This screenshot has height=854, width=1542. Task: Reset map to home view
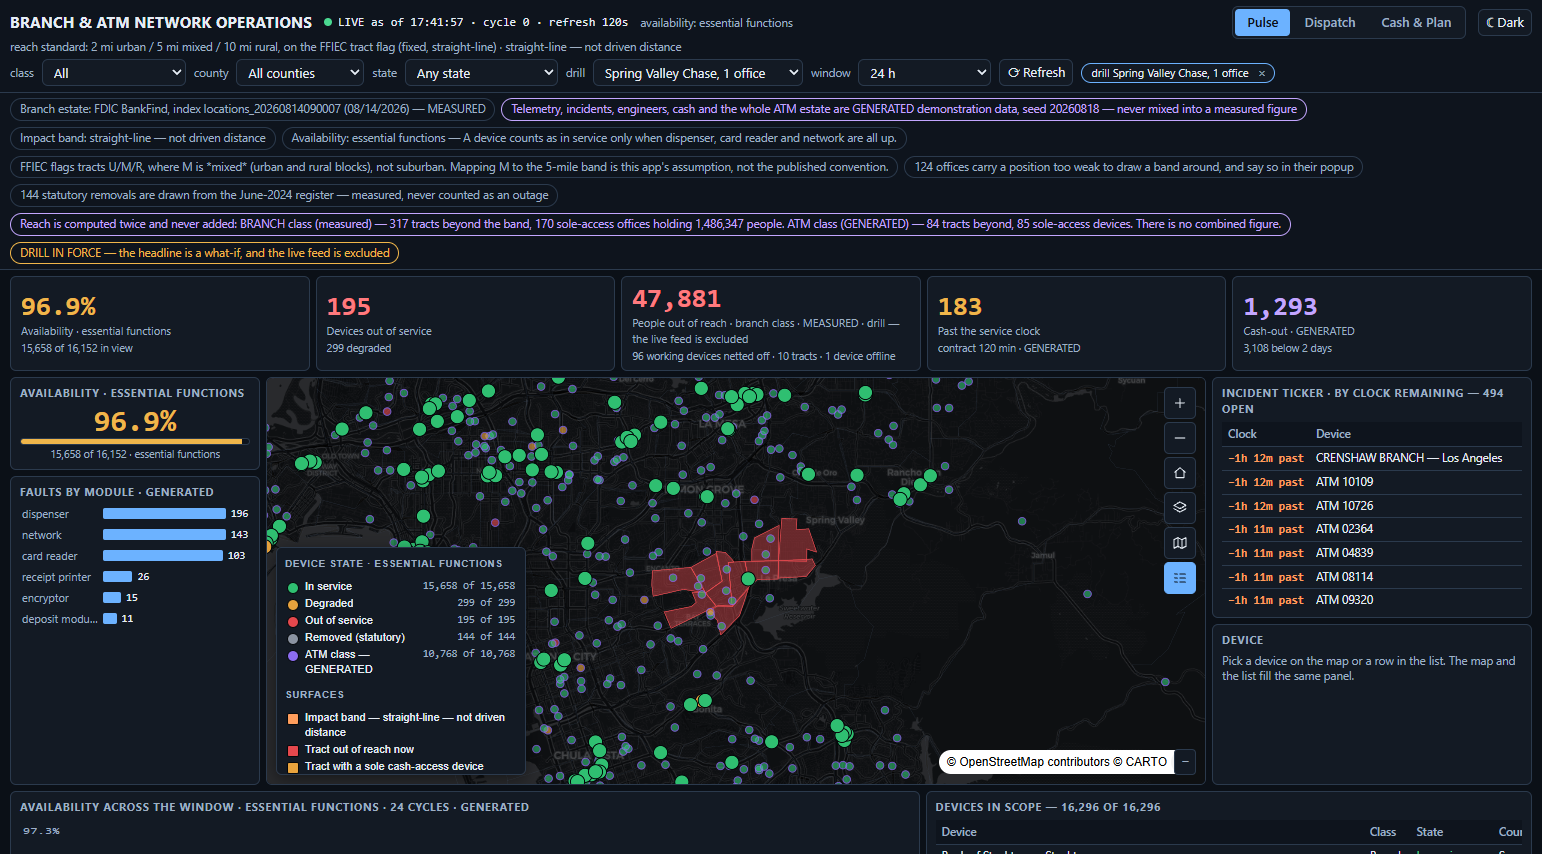point(1180,473)
